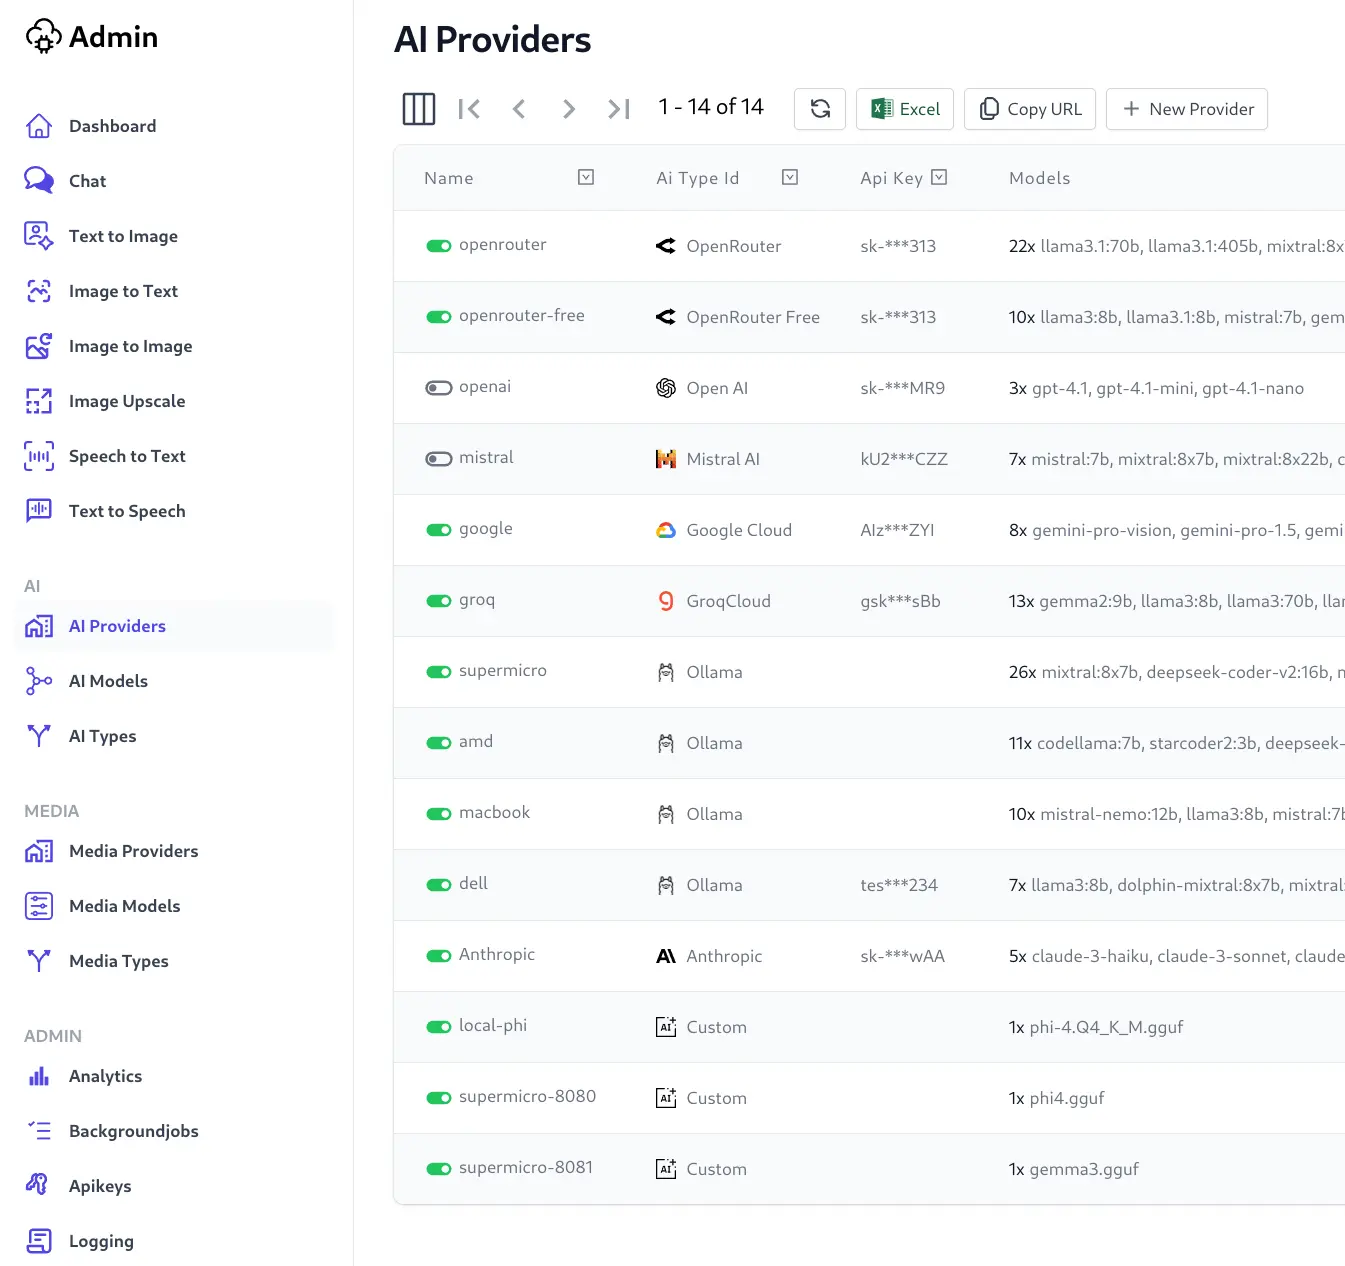Open the Ai Type Id column filter dropdown

tap(790, 177)
